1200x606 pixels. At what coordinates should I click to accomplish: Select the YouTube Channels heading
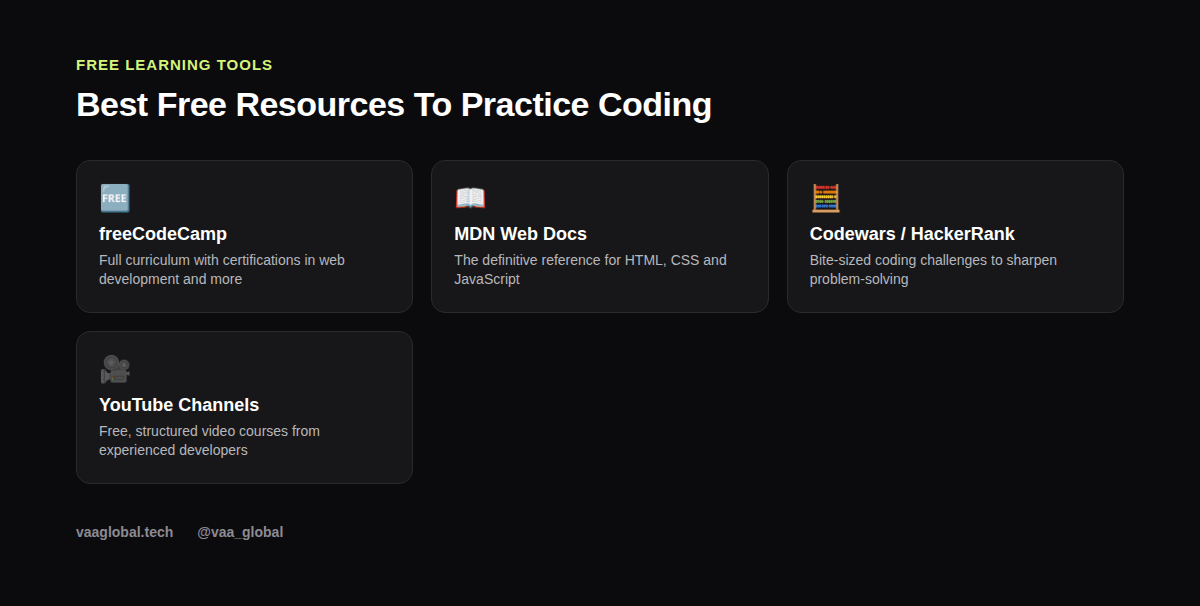point(179,405)
